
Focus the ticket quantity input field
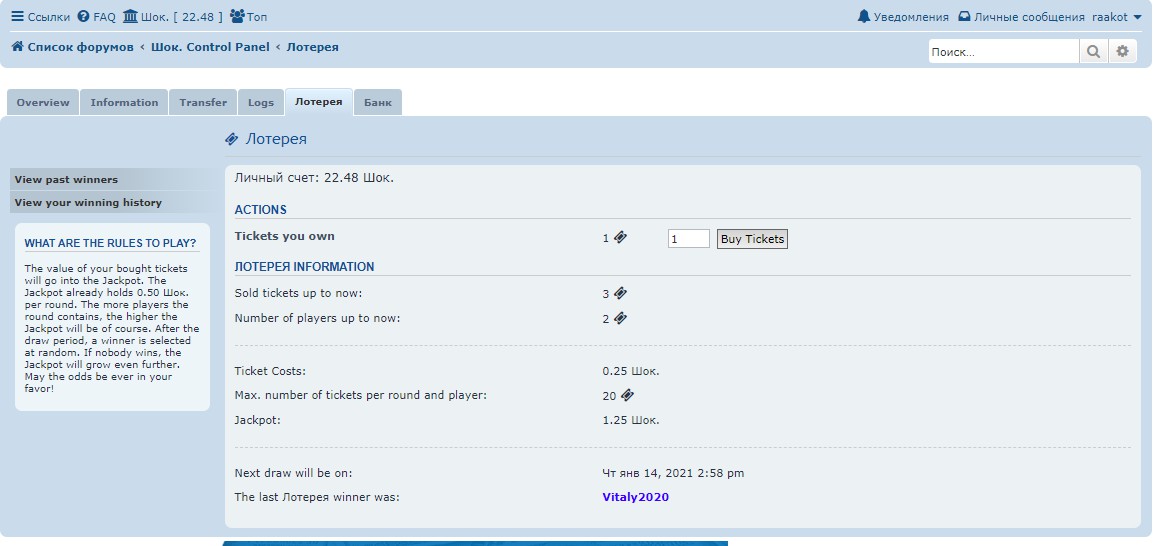[688, 239]
